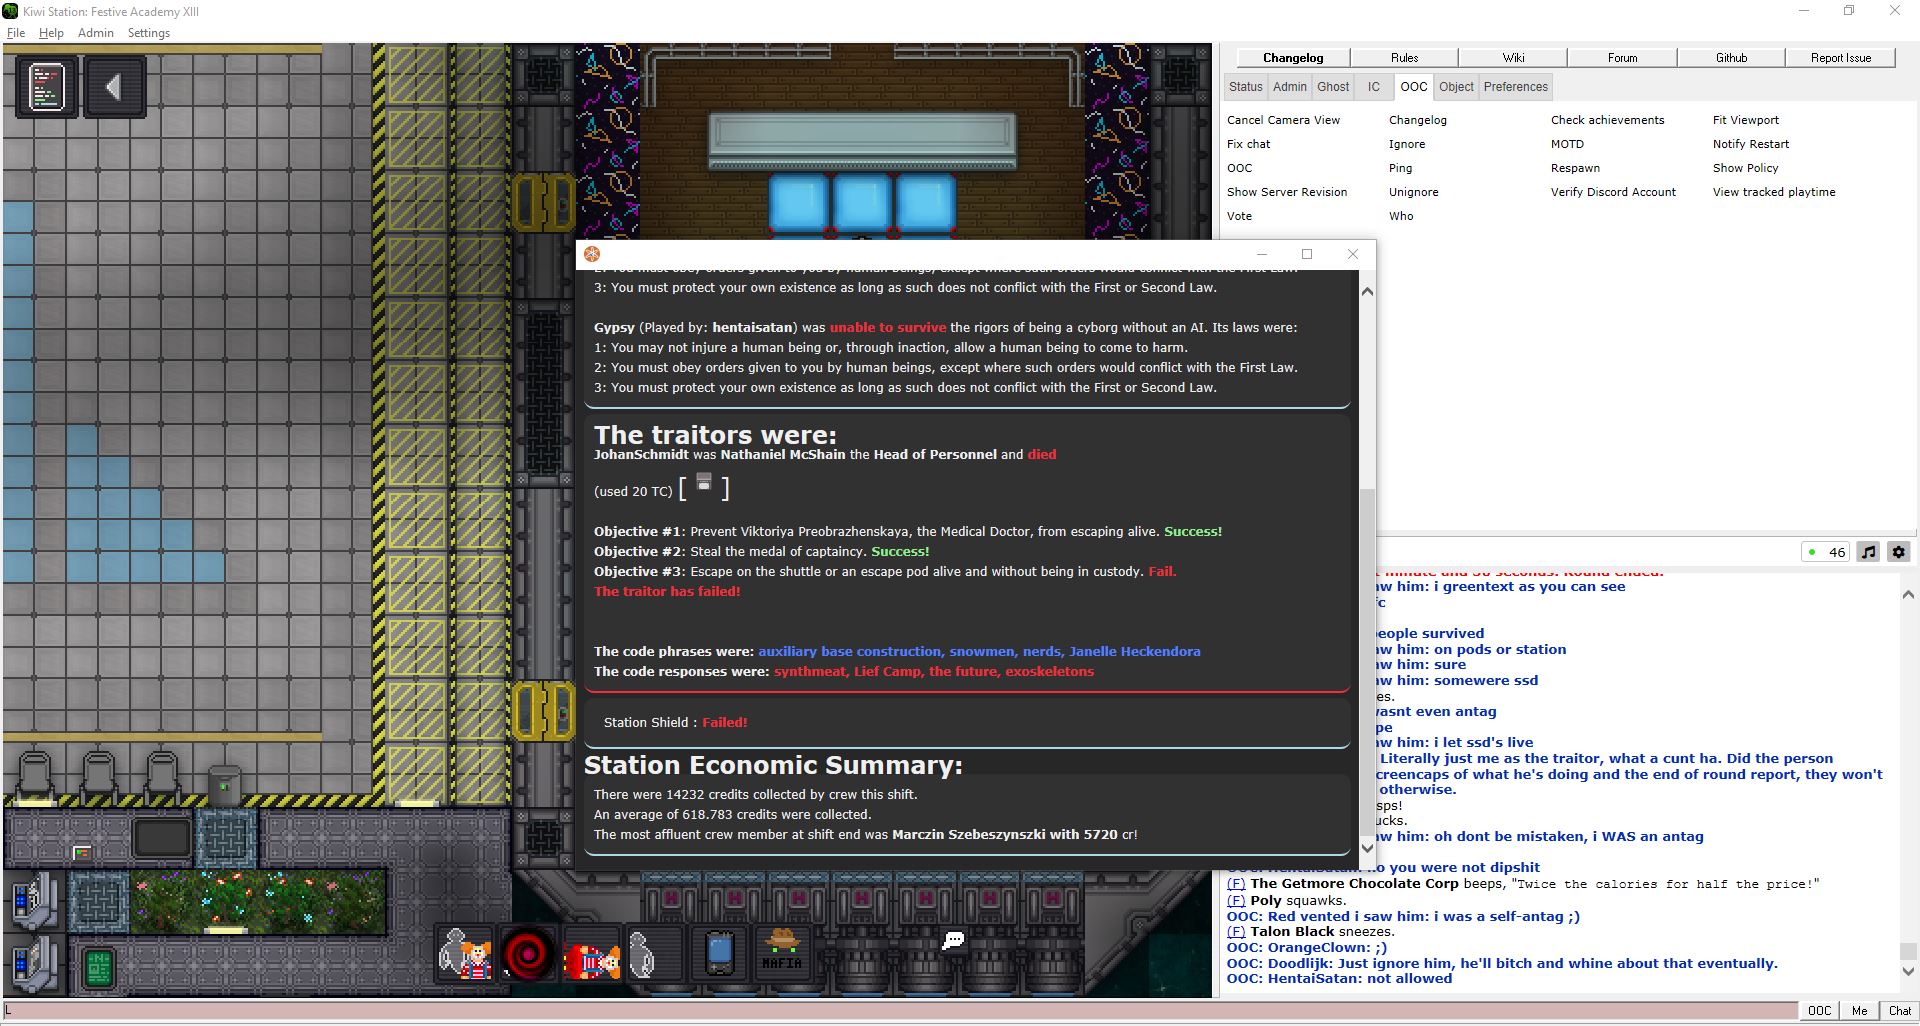Click the Ping verb
1920x1026 pixels.
coord(1400,168)
